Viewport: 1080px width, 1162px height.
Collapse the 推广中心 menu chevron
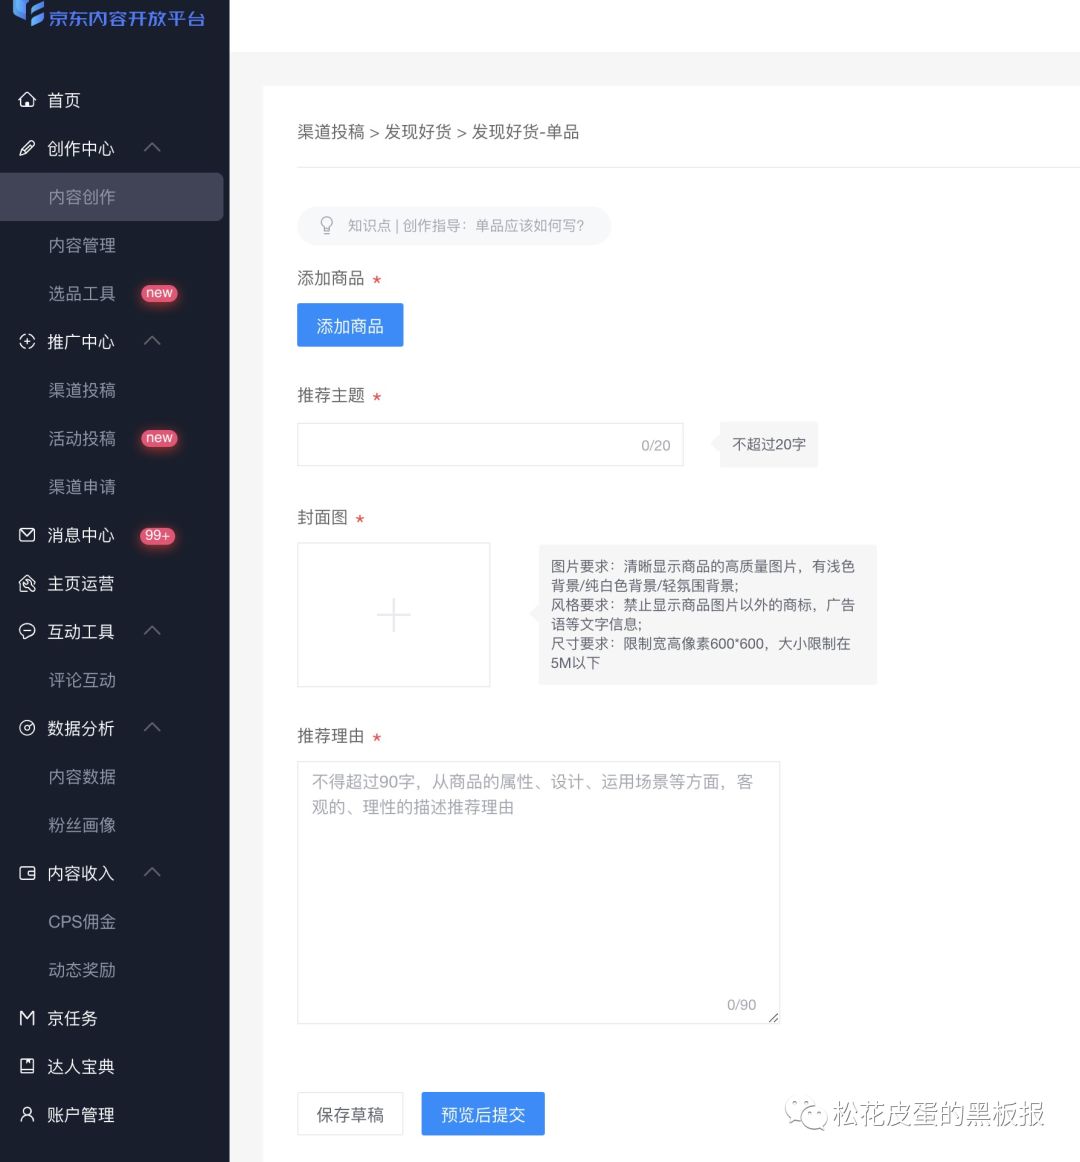pos(152,341)
